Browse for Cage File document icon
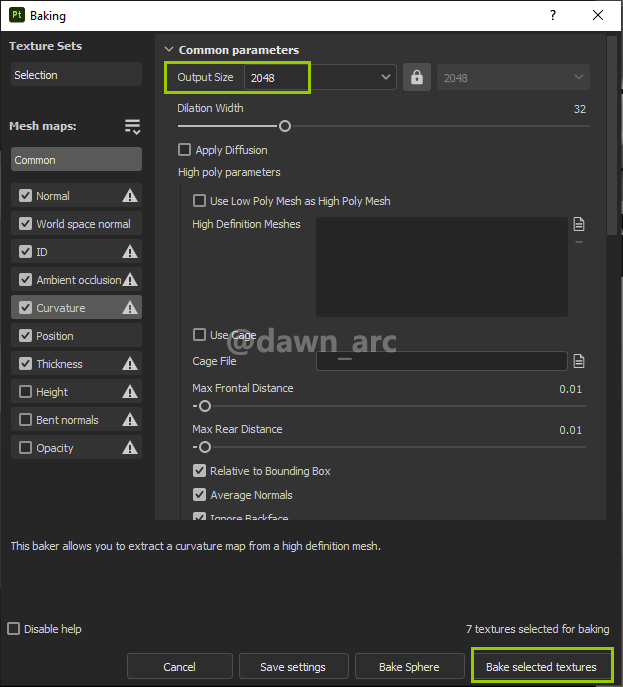Screen dimensions: 623x687 coord(579,361)
